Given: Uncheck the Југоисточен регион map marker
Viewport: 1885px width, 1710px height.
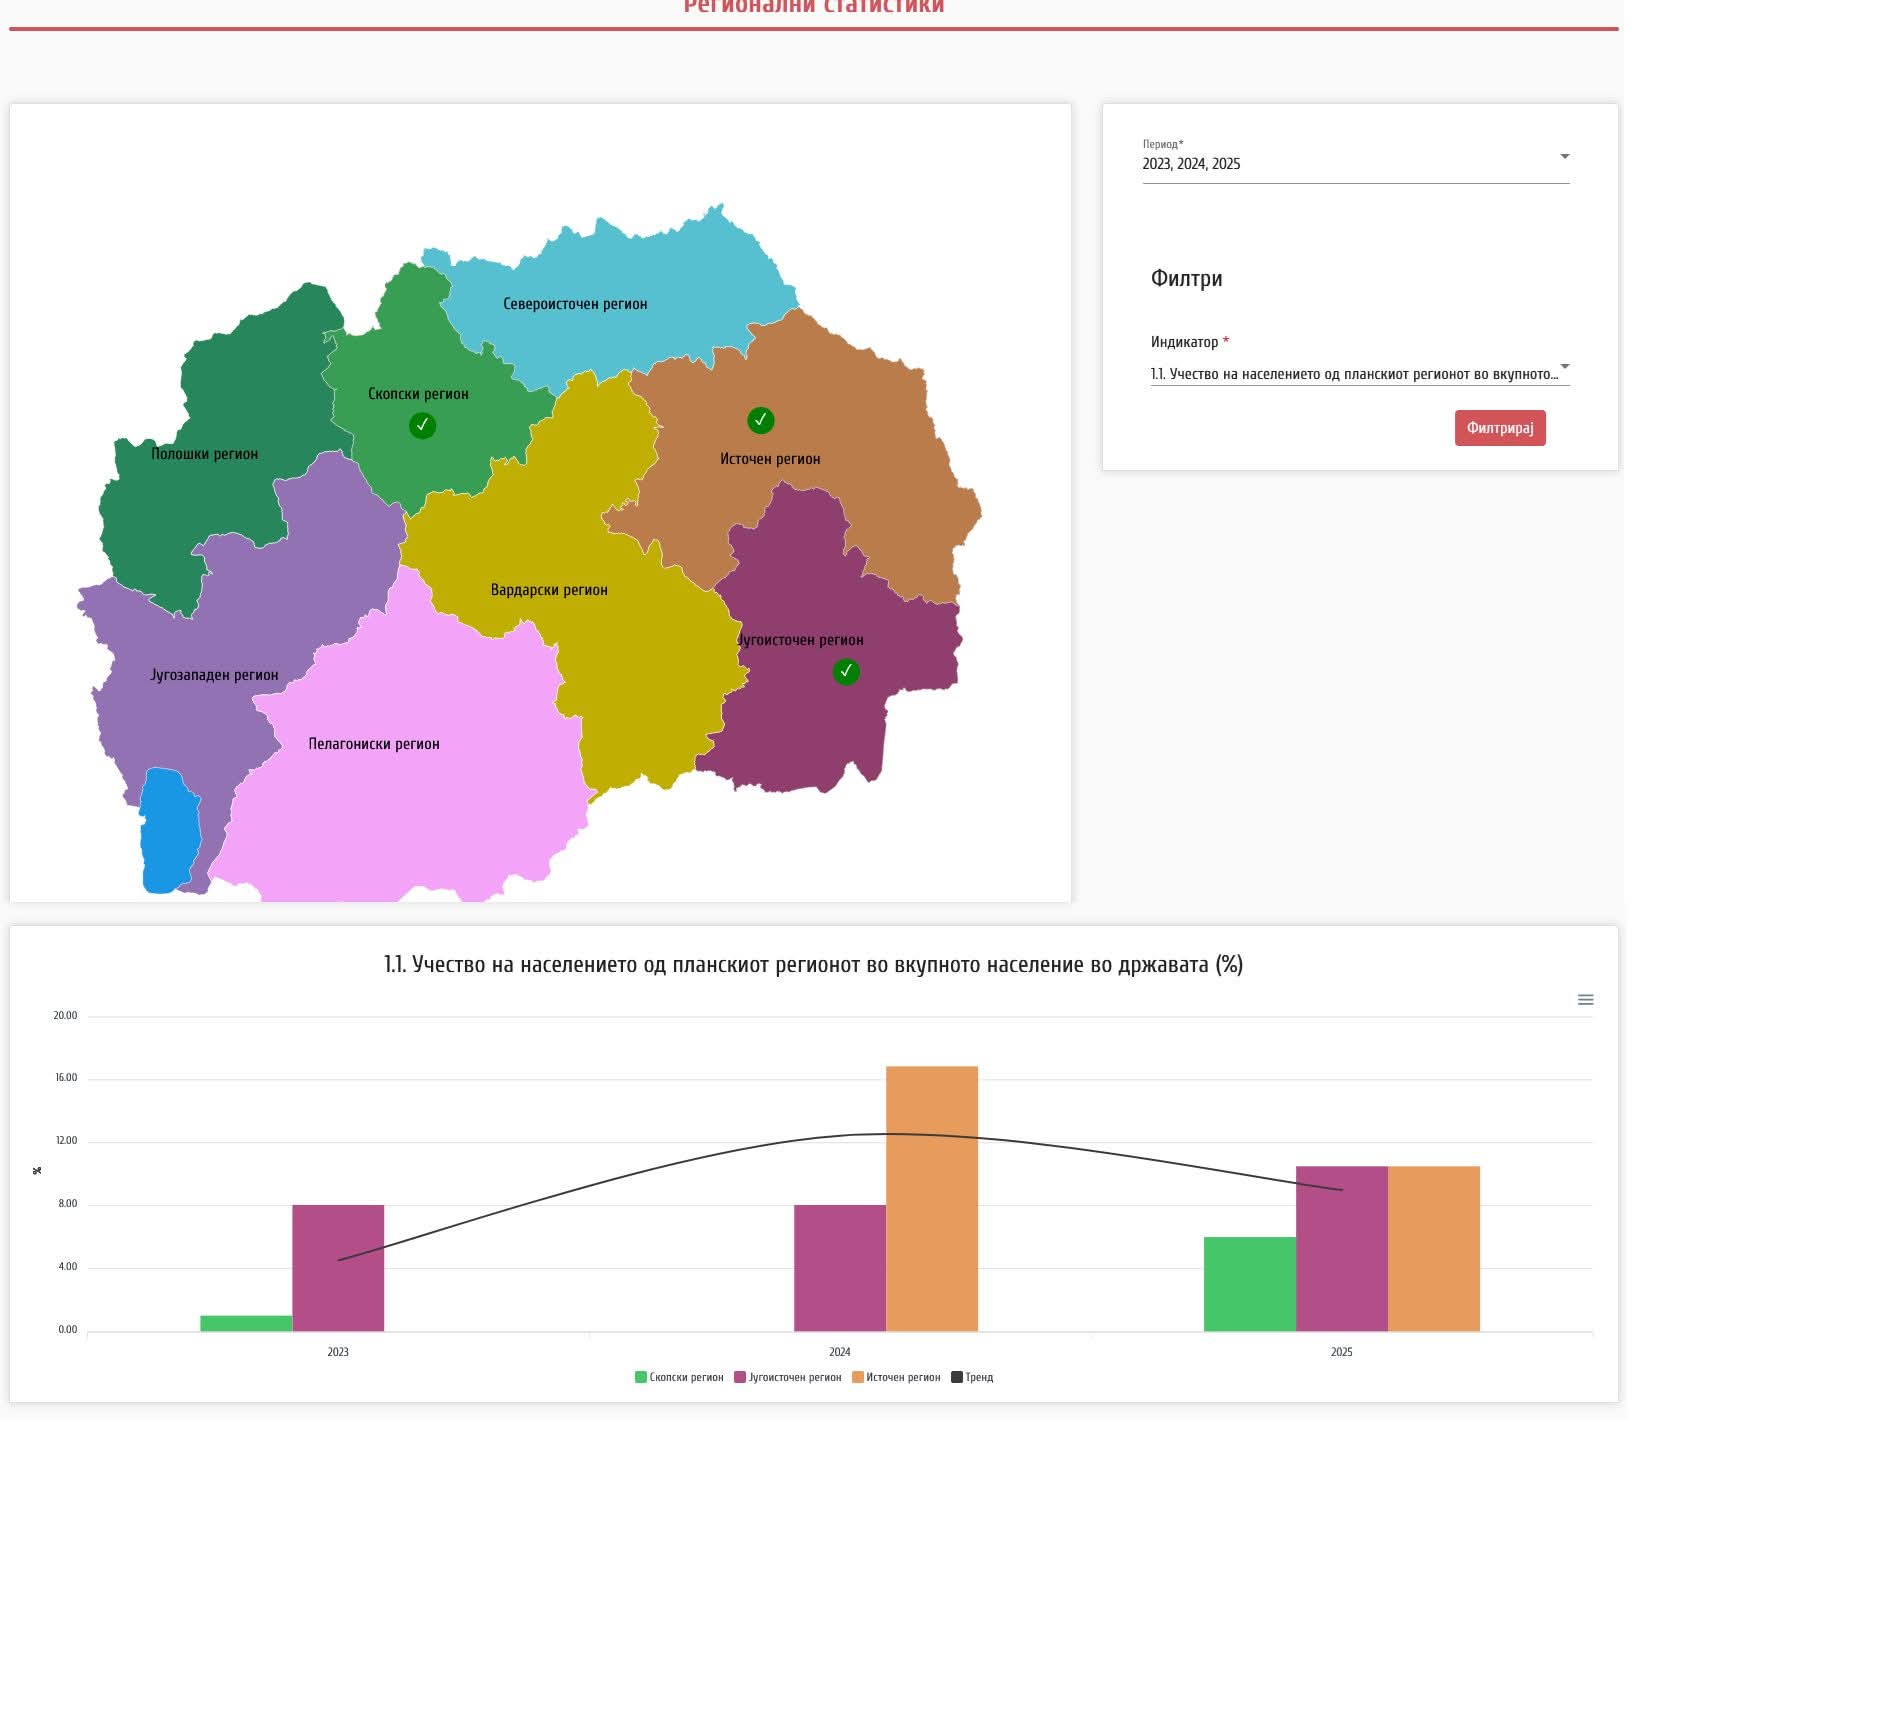Looking at the screenshot, I should [846, 672].
